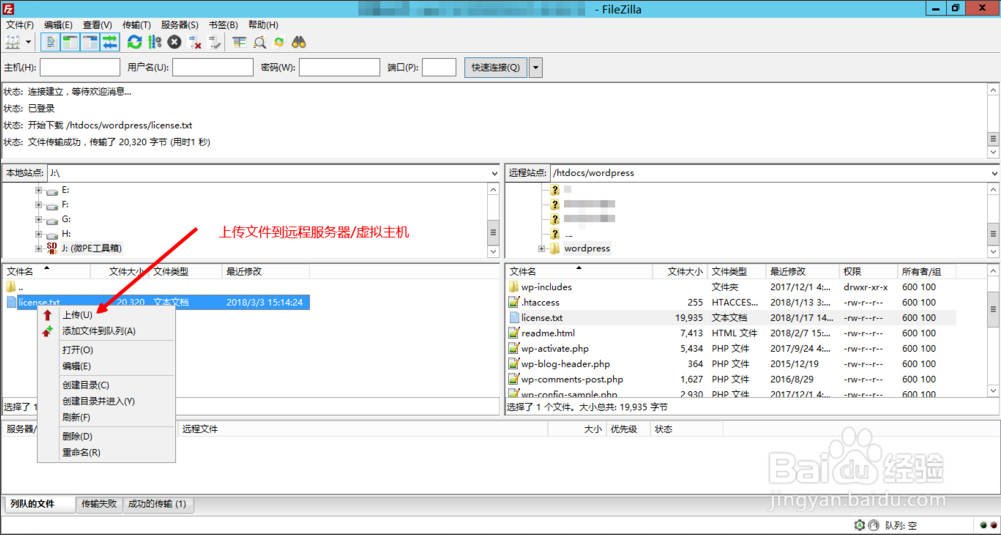Toggle directory comparison
Screen dimensions: 1001x535
click(259, 42)
